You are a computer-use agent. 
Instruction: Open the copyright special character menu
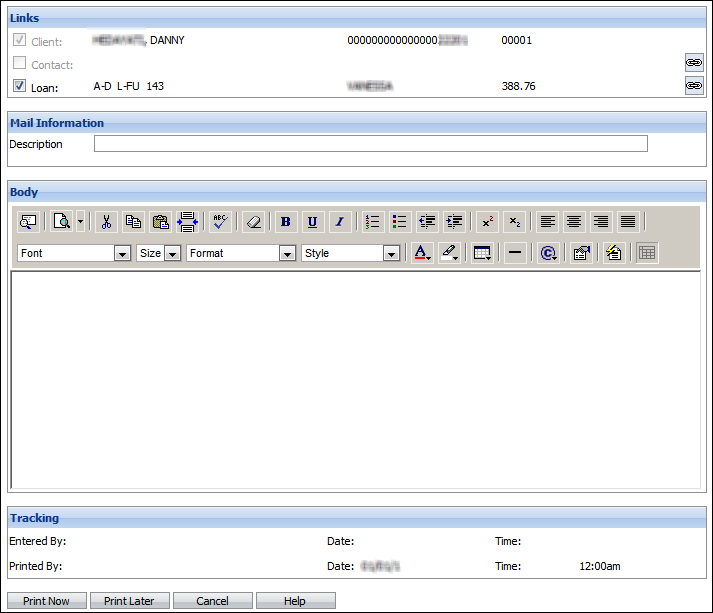pyautogui.click(x=548, y=253)
